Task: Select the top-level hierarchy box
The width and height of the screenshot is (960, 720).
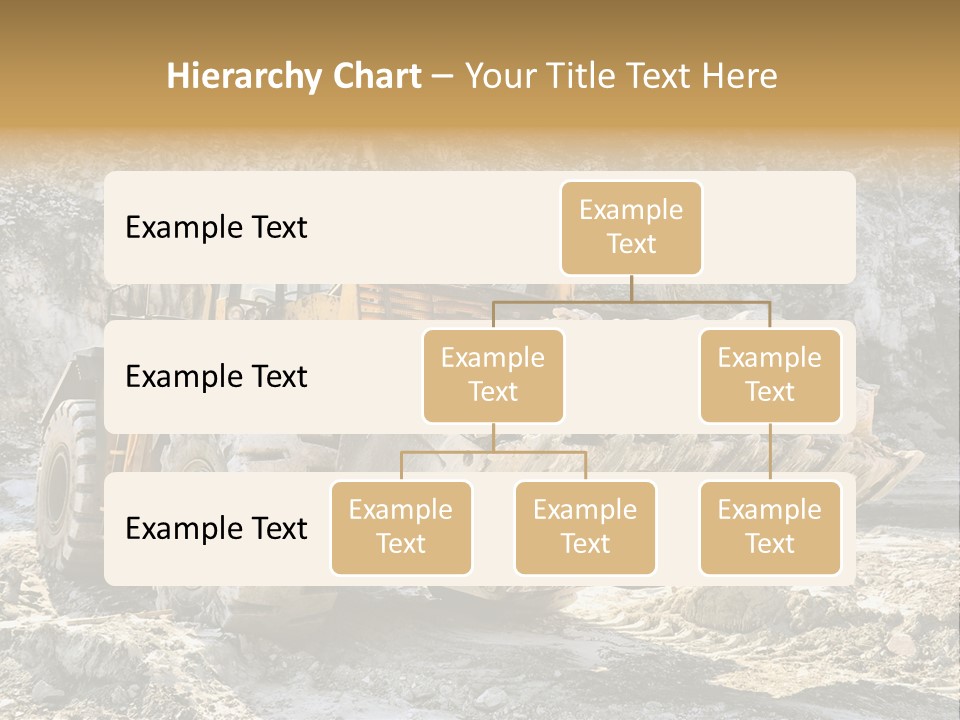Action: (631, 228)
